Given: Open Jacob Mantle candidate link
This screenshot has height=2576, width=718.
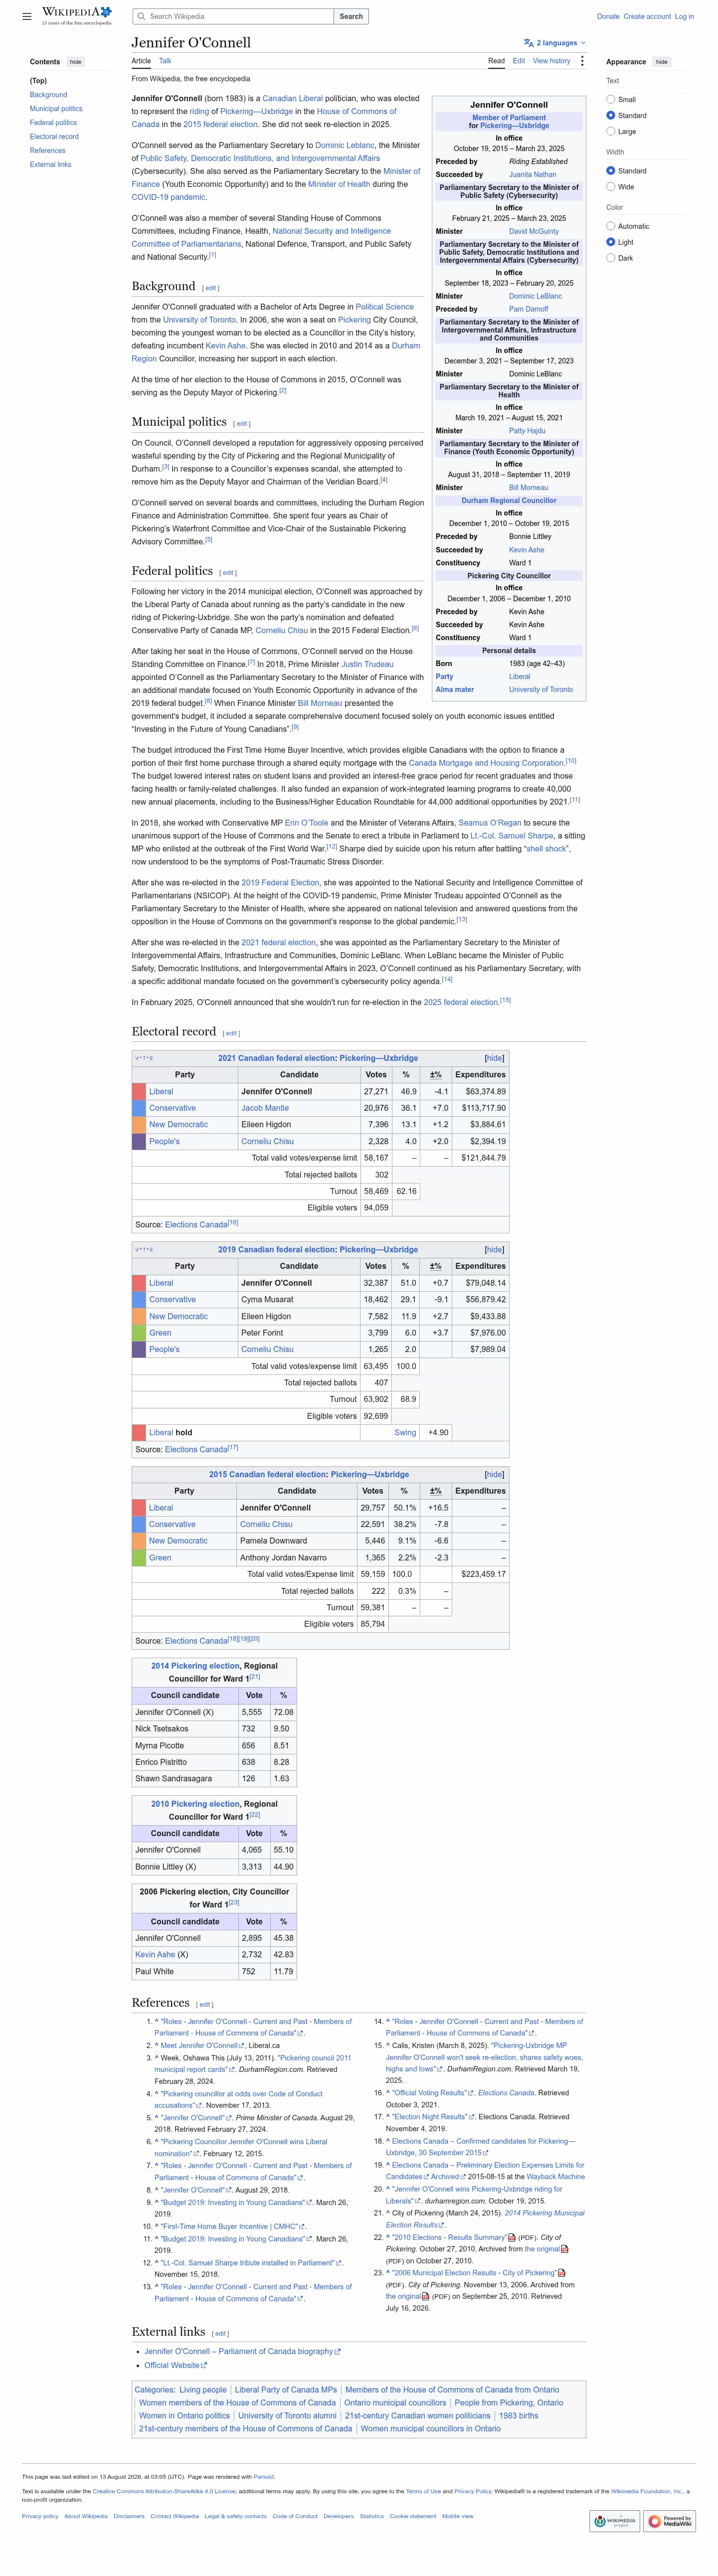Looking at the screenshot, I should coord(265,1108).
